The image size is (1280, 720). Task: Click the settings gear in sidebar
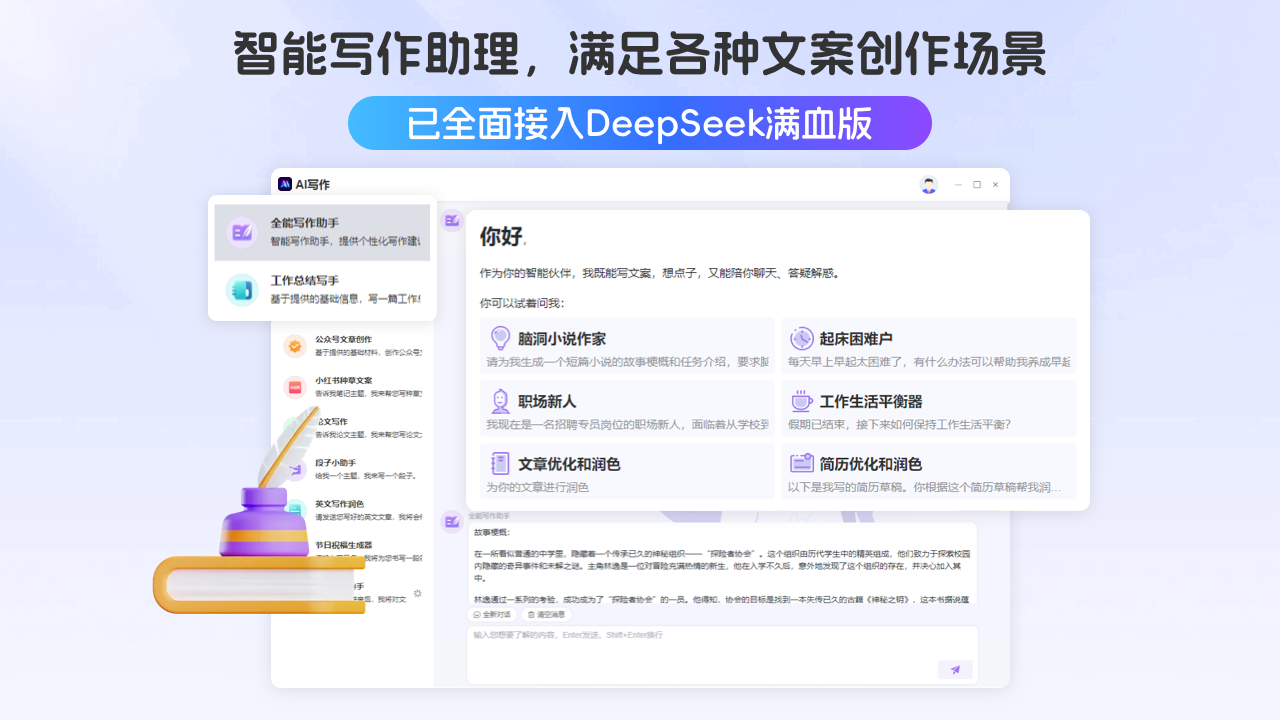coord(417,593)
